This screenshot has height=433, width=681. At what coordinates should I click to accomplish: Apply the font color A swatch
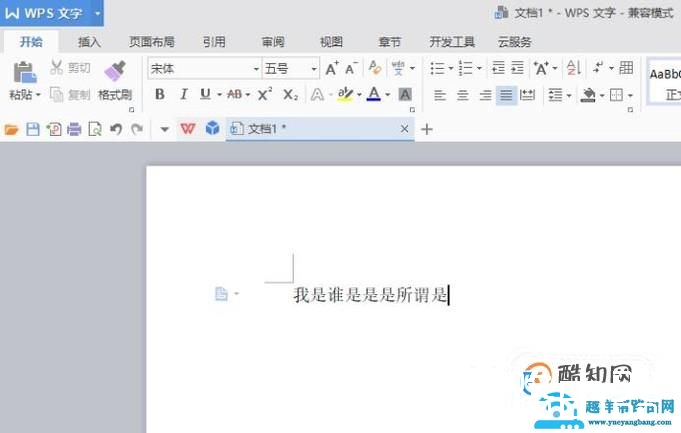(x=374, y=94)
